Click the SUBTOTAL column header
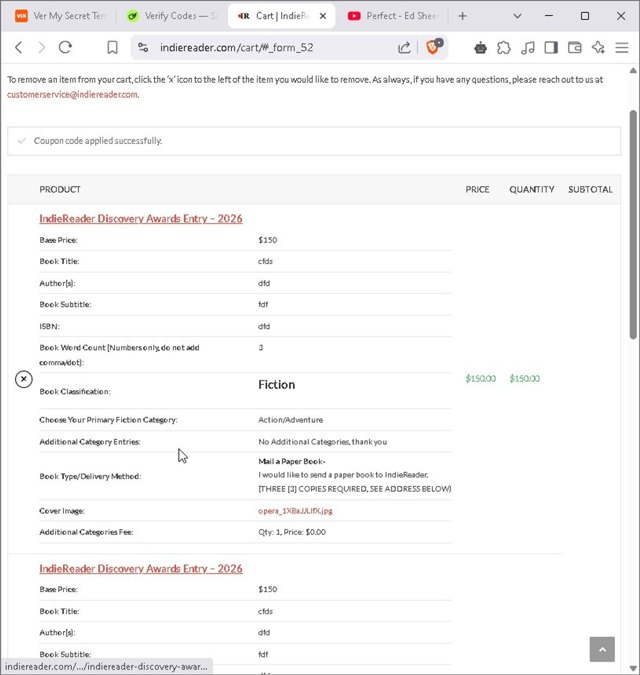This screenshot has height=675, width=640. [590, 189]
